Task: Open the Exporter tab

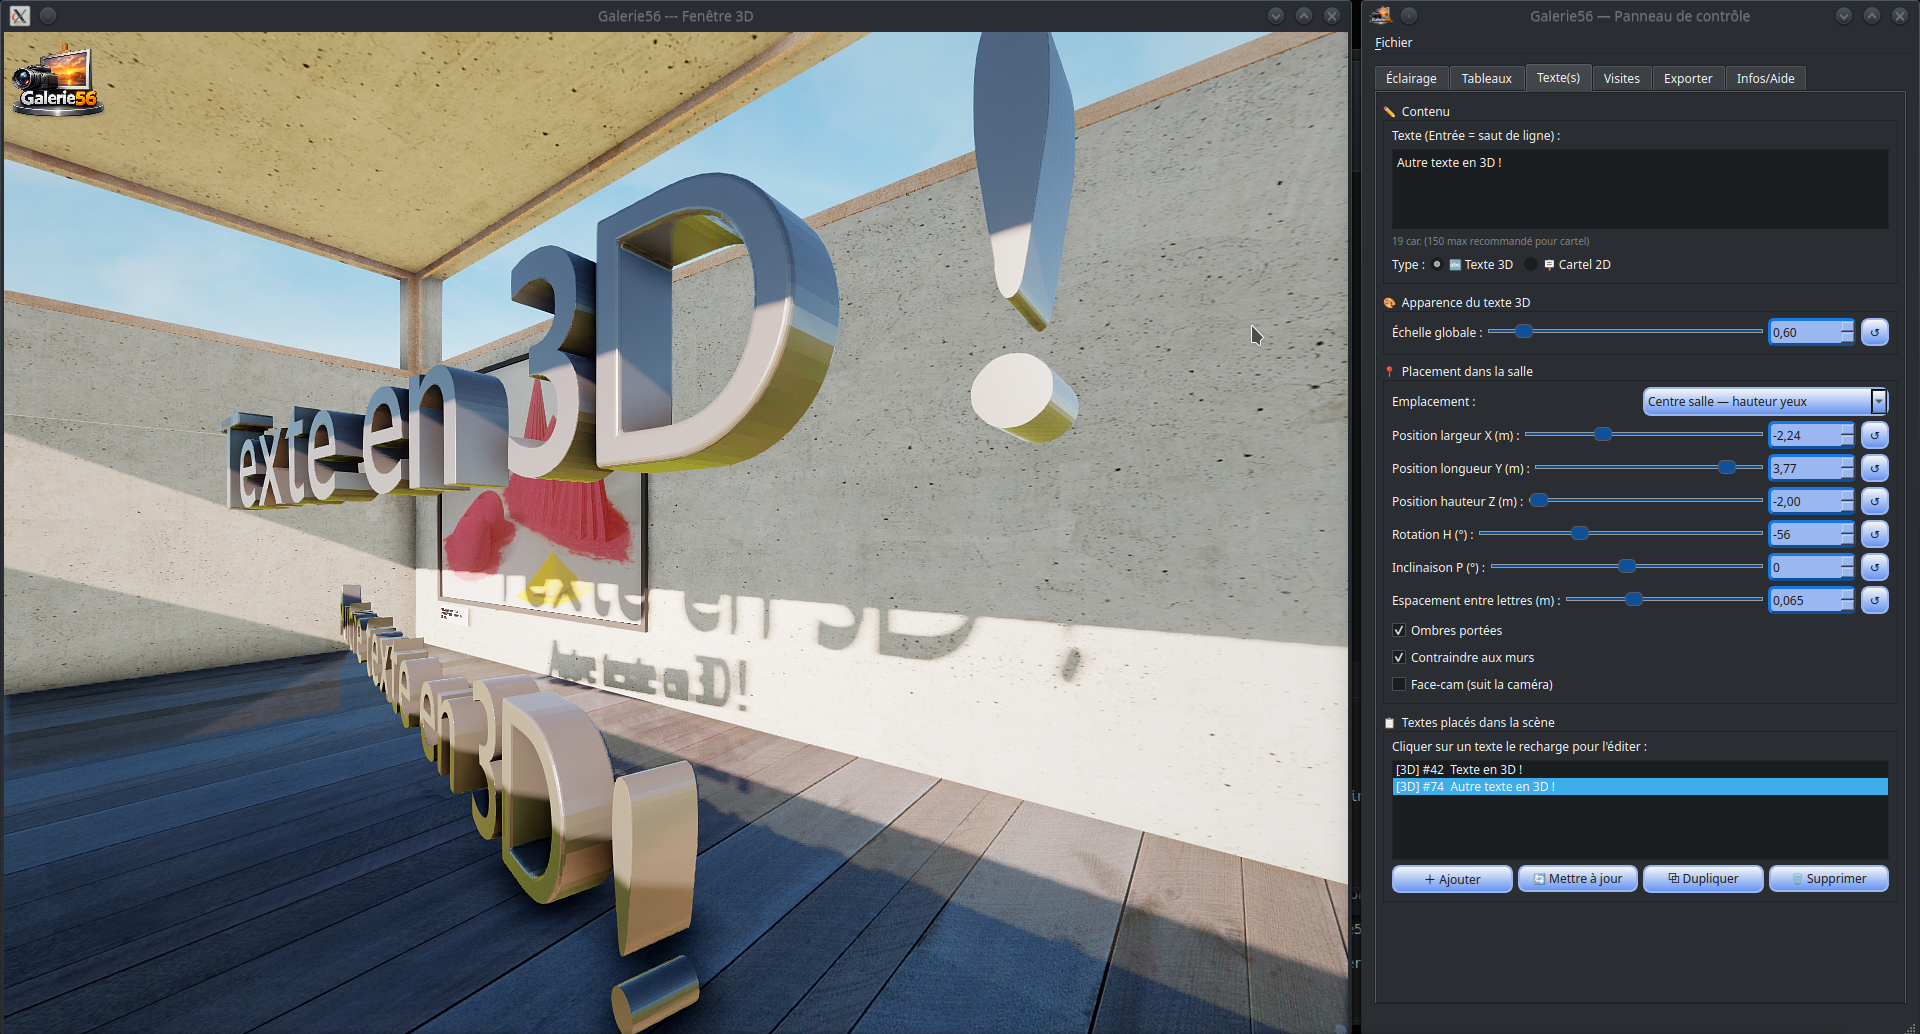Action: click(1688, 78)
